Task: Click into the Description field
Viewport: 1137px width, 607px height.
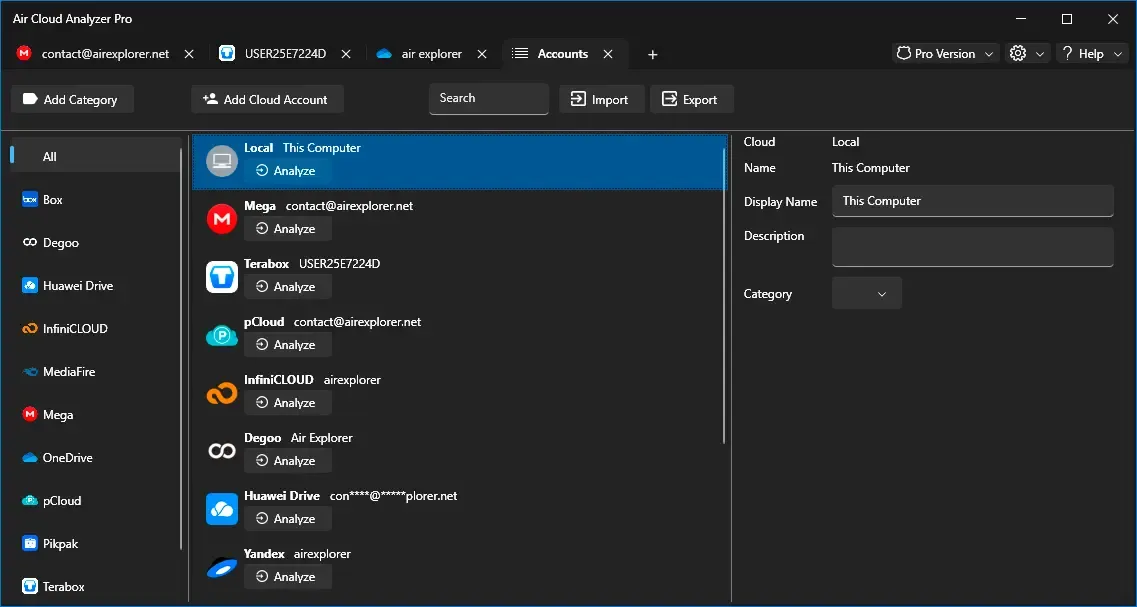Action: pos(972,247)
